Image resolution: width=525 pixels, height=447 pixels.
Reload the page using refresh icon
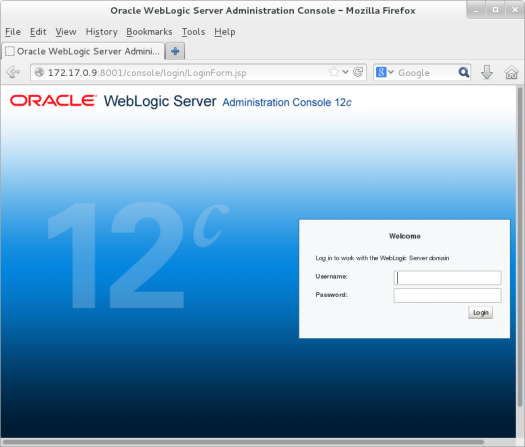coord(358,72)
